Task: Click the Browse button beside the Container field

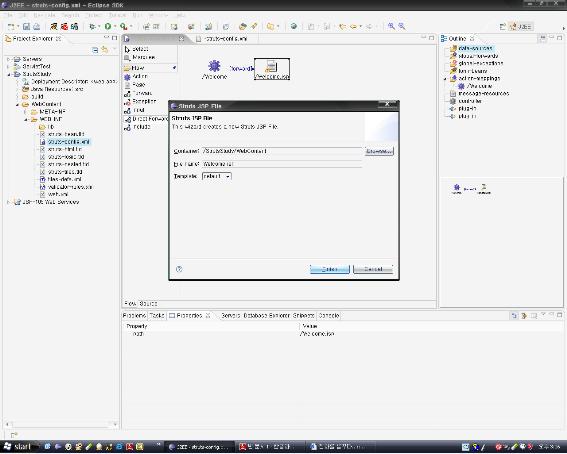Action: click(x=379, y=151)
